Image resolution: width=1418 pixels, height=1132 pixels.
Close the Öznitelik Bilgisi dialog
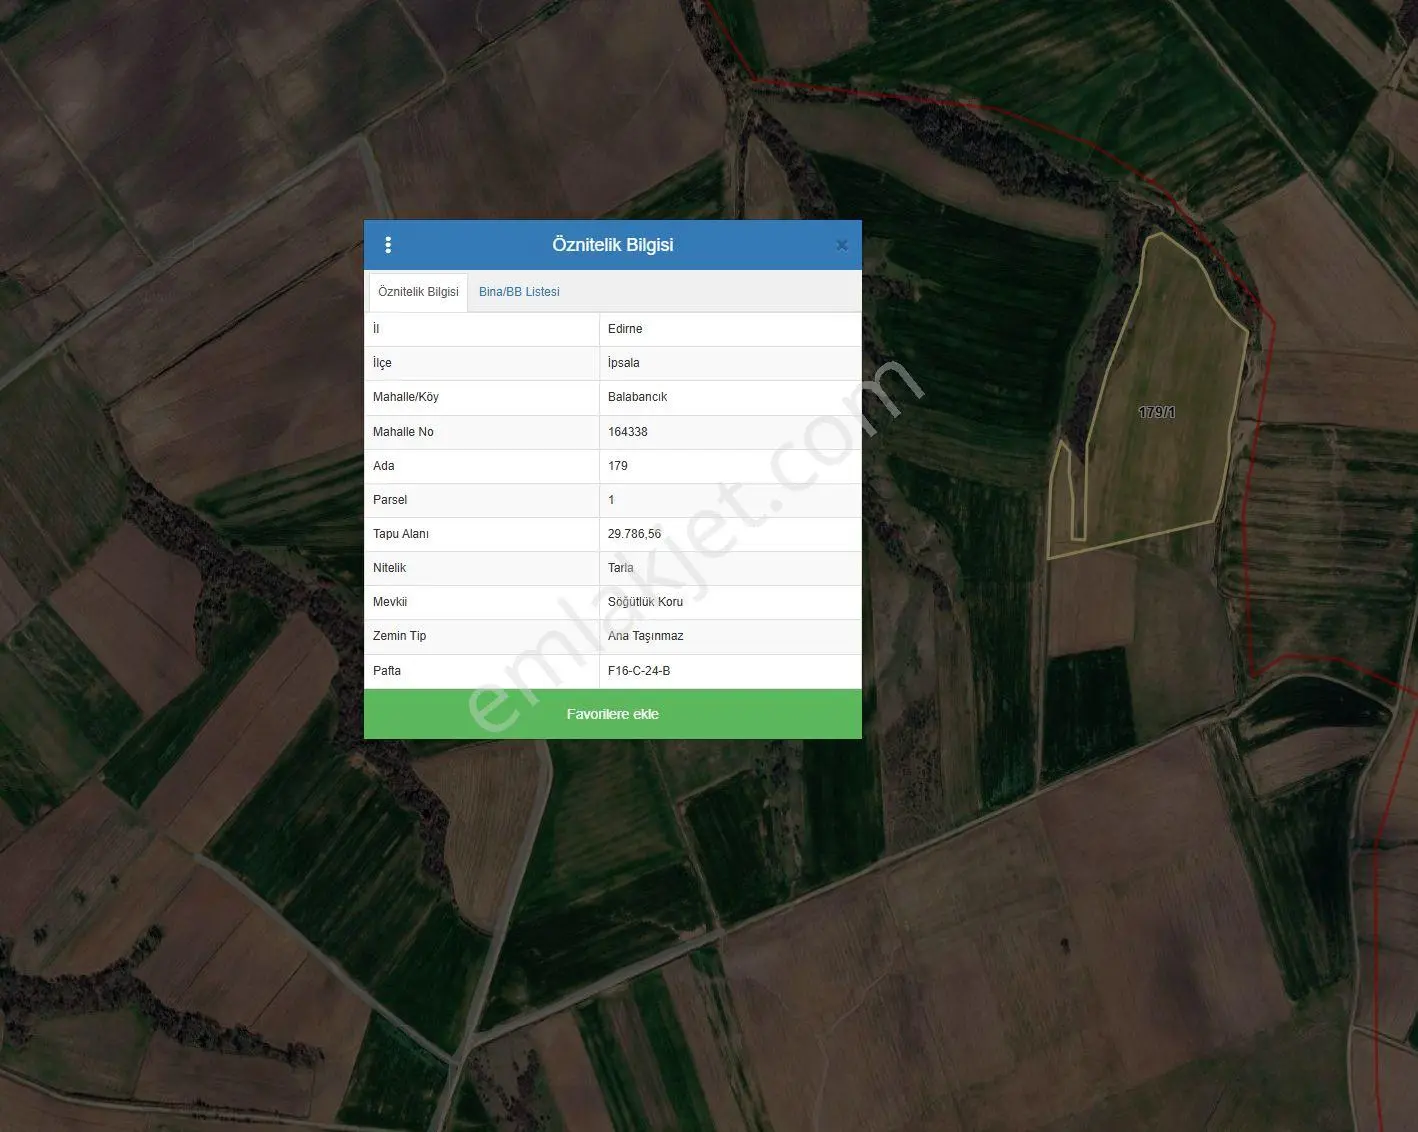[842, 245]
